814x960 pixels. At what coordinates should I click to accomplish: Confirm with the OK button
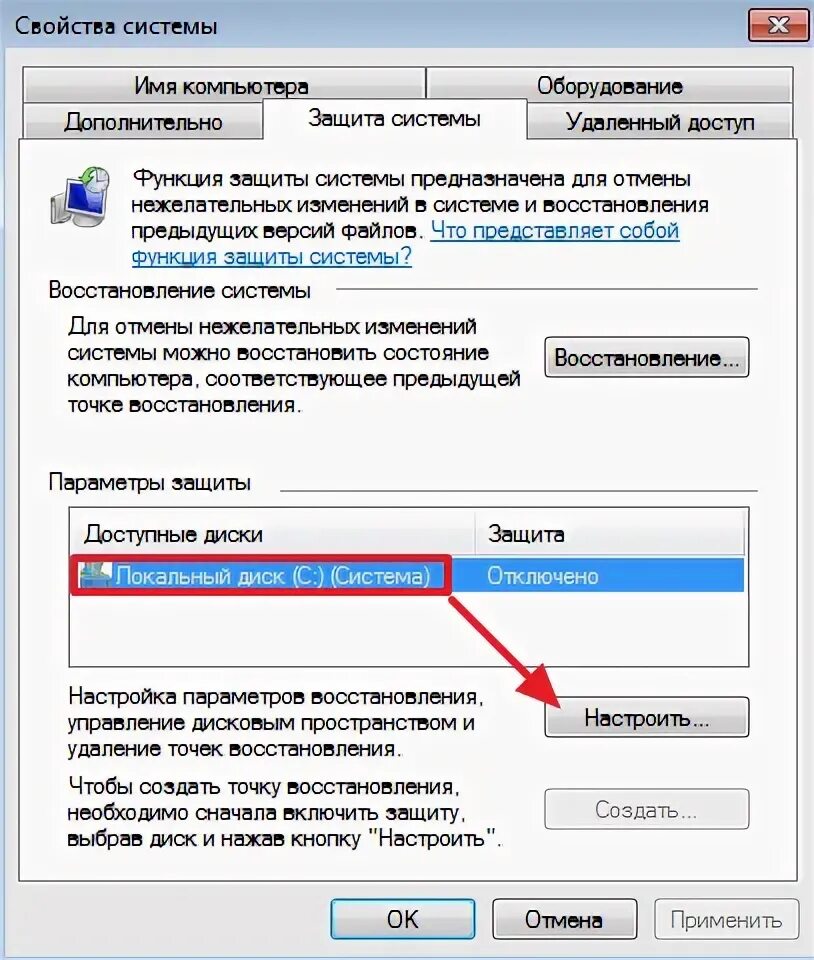tap(403, 919)
